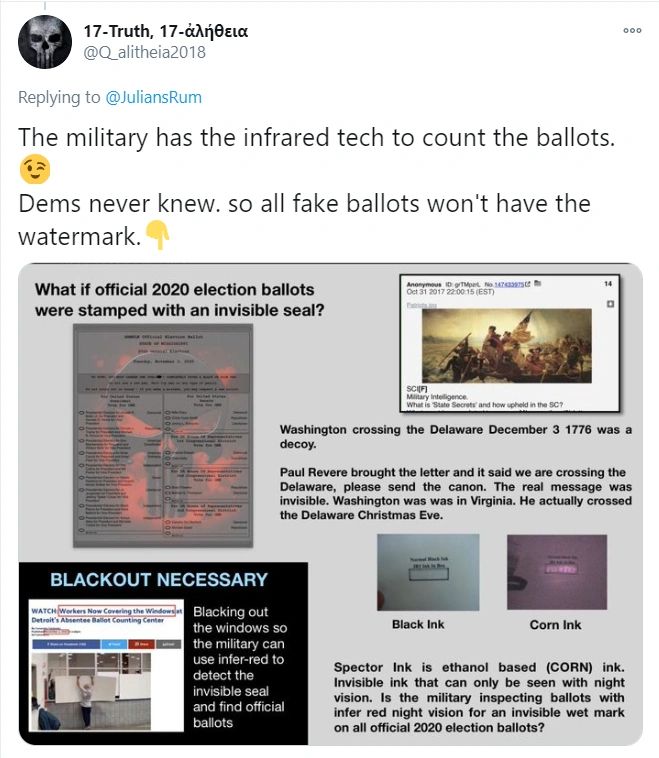Open the @JuliansRum profile link
Viewport: 659px width, 758px height.
click(x=153, y=97)
